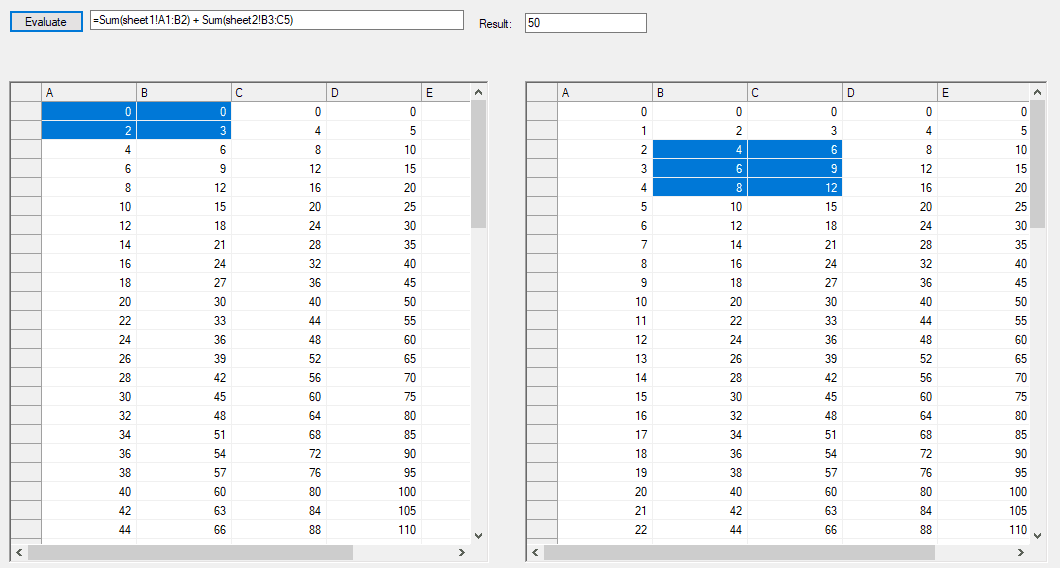Click right grid horizontal scrollbar thumb
Screen dimensions: 1060x568
tap(739, 552)
